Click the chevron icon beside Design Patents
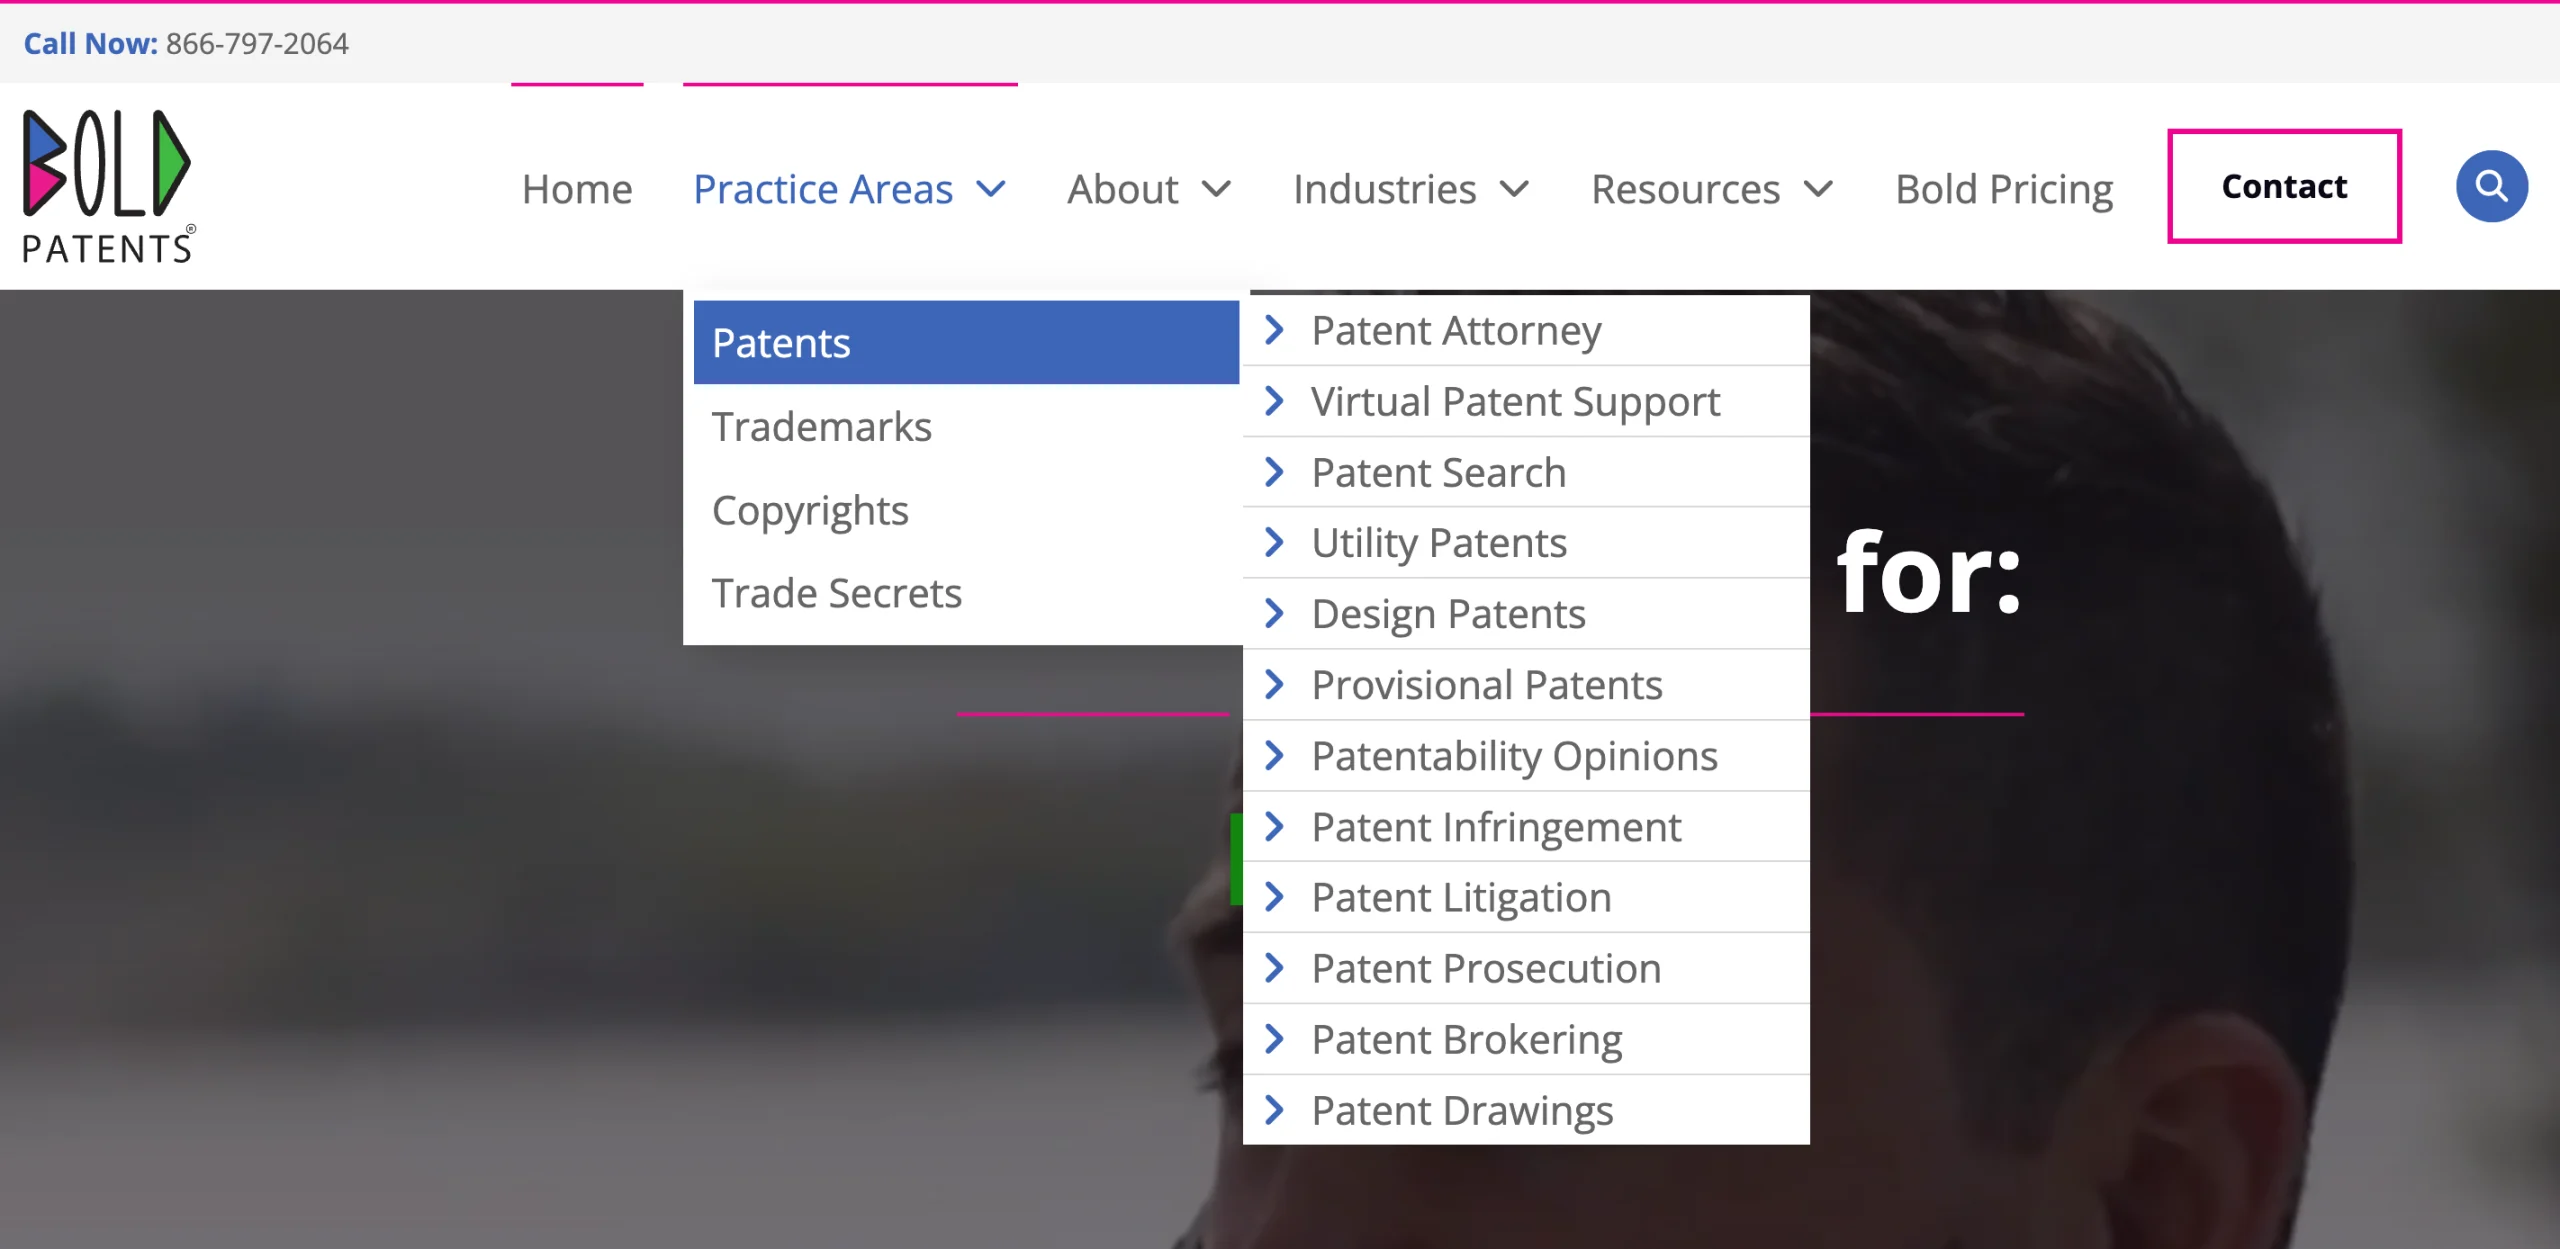The image size is (2560, 1249). point(1274,613)
